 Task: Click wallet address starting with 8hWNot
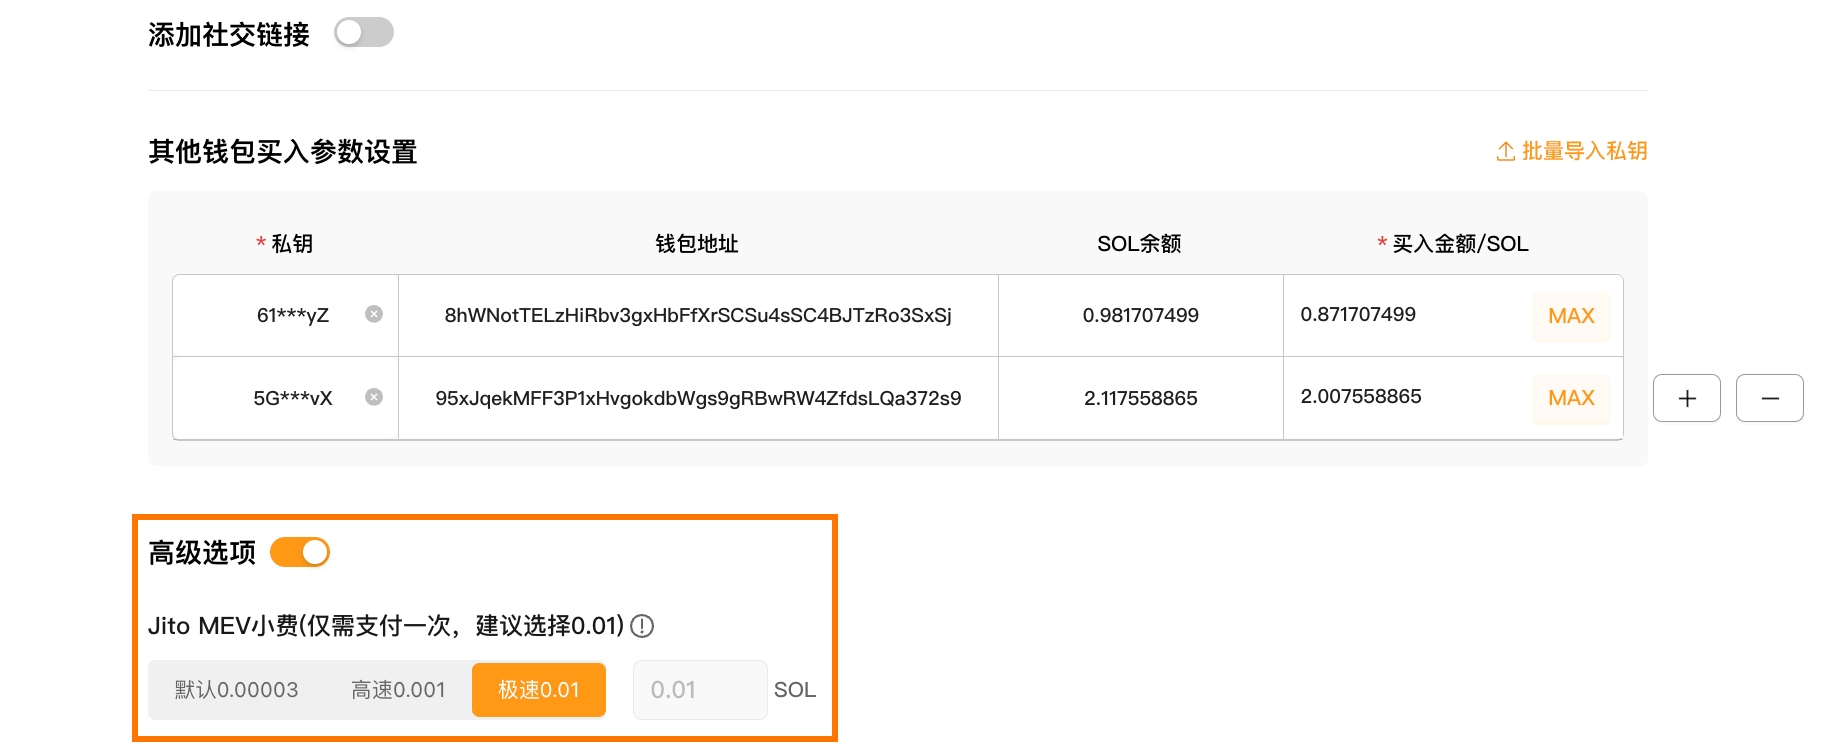click(x=698, y=315)
